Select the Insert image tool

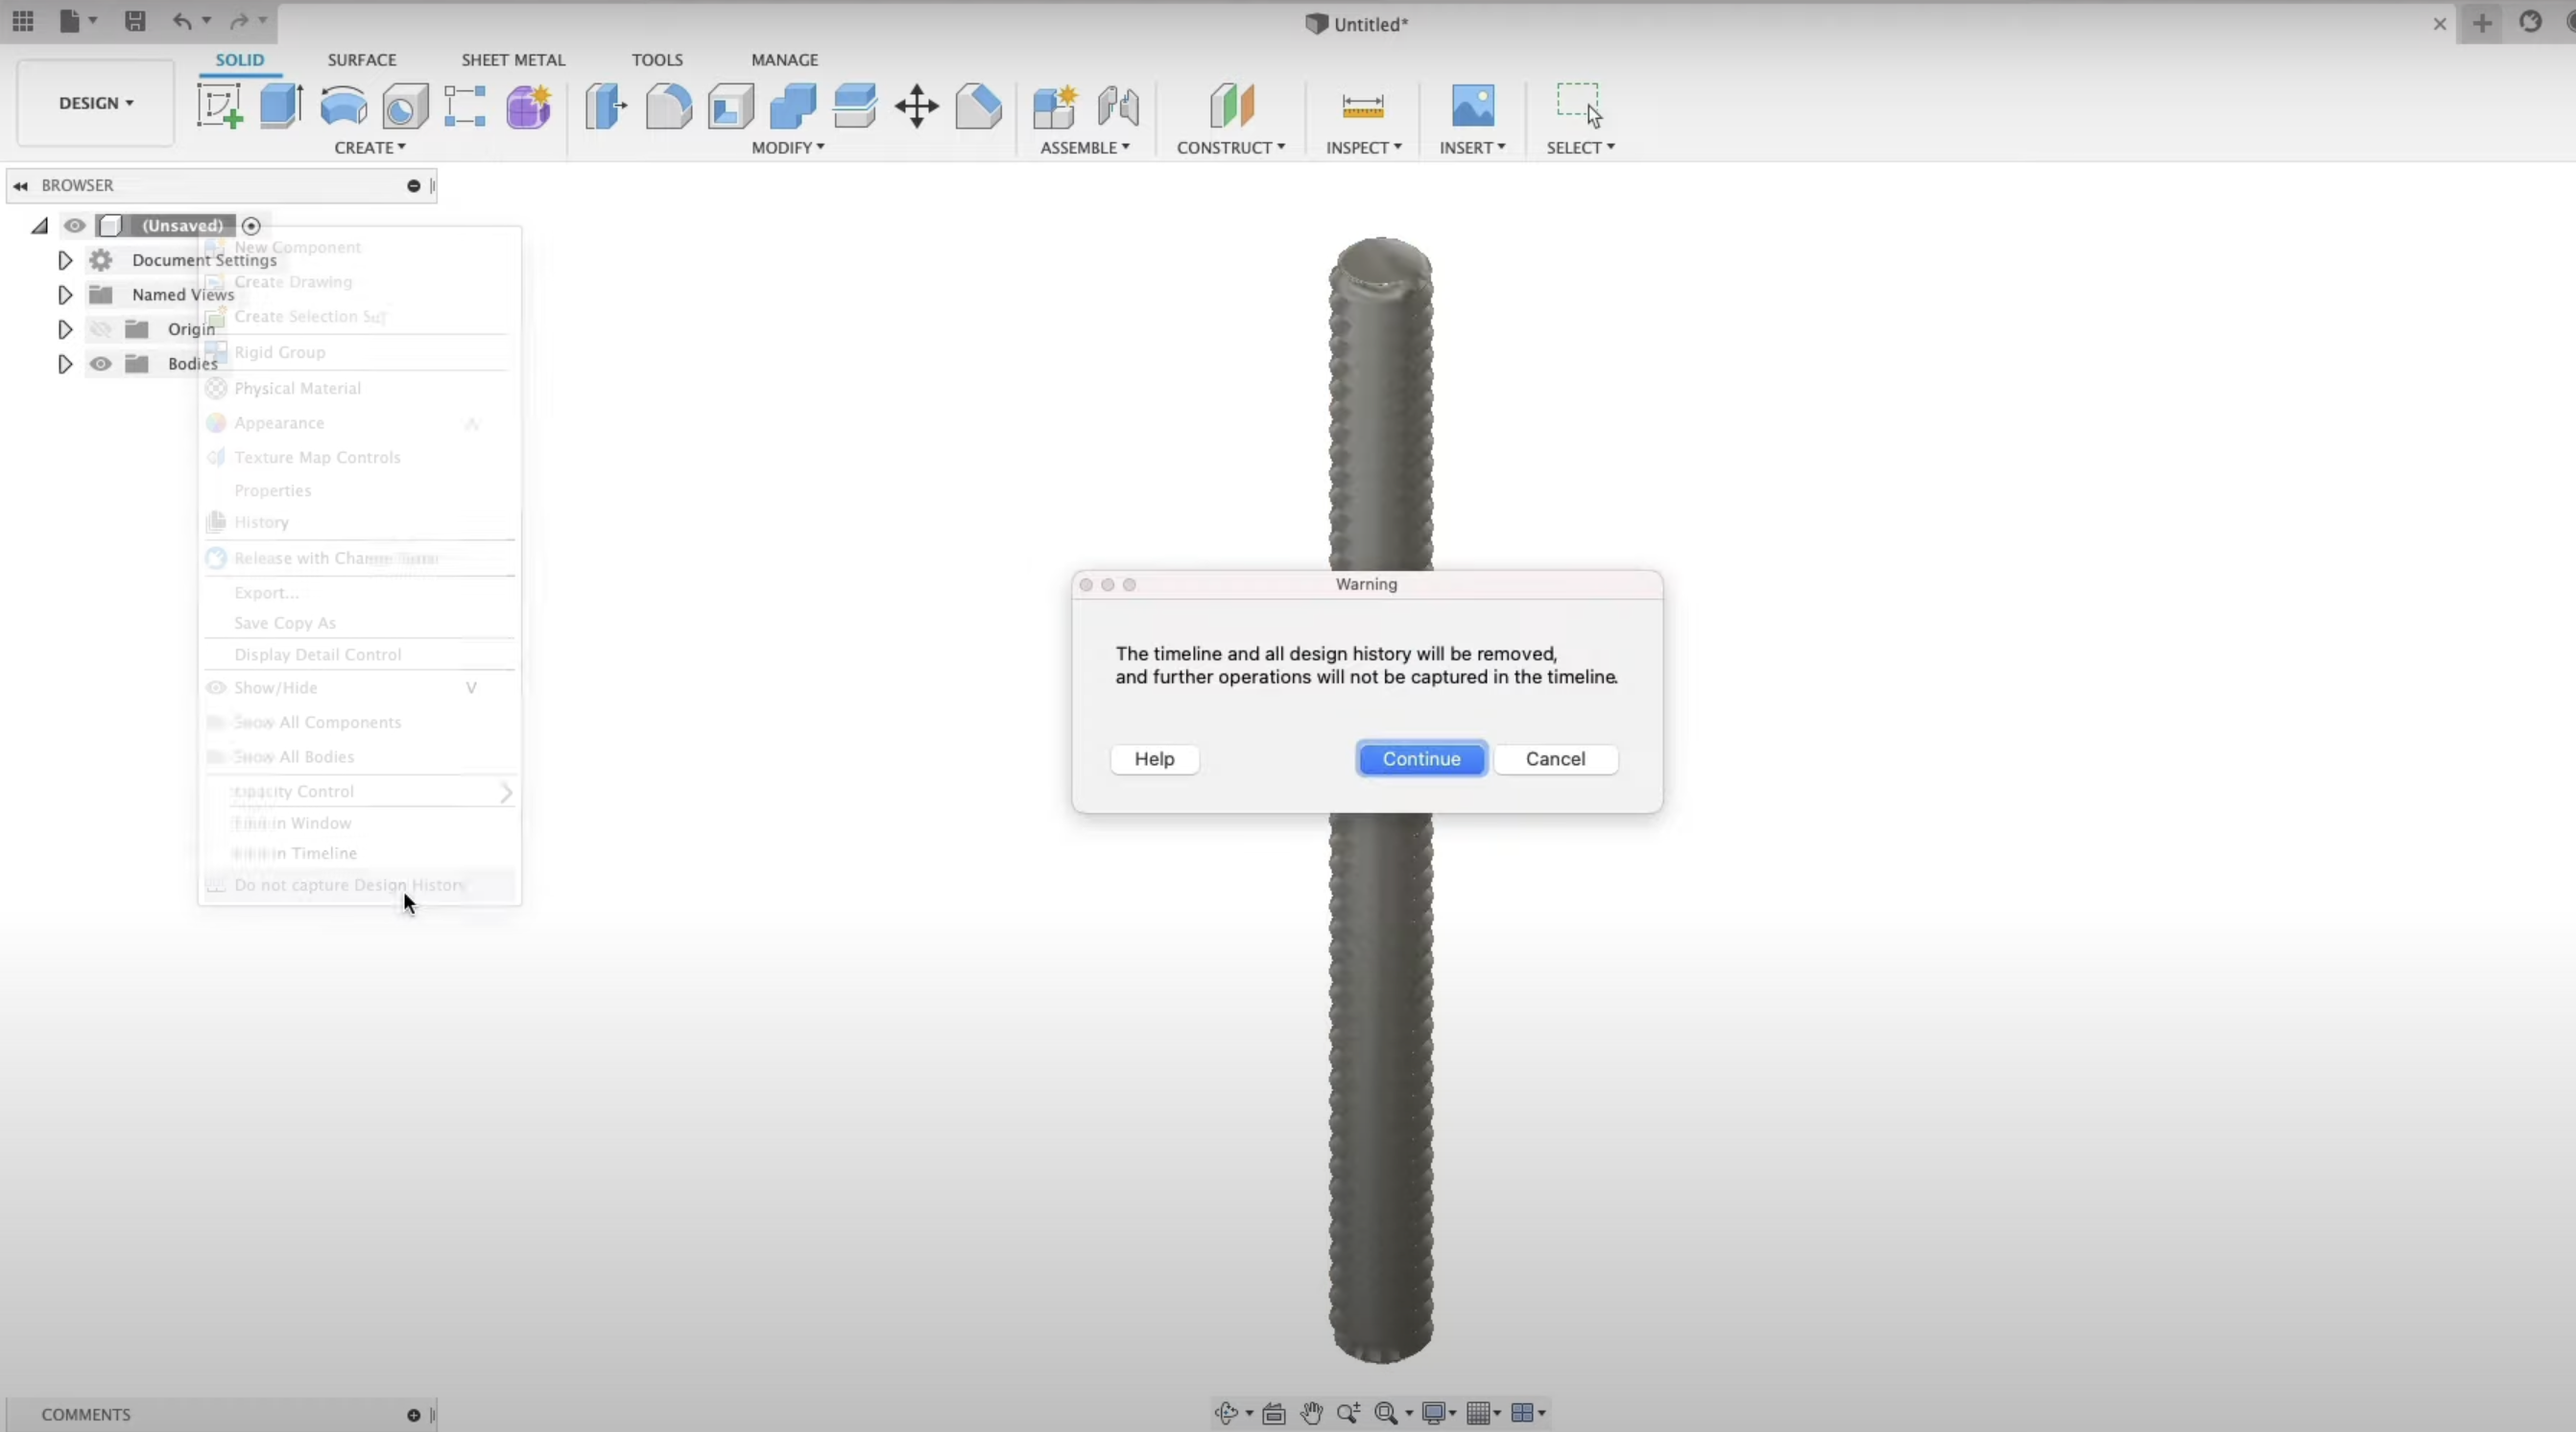pyautogui.click(x=1473, y=106)
